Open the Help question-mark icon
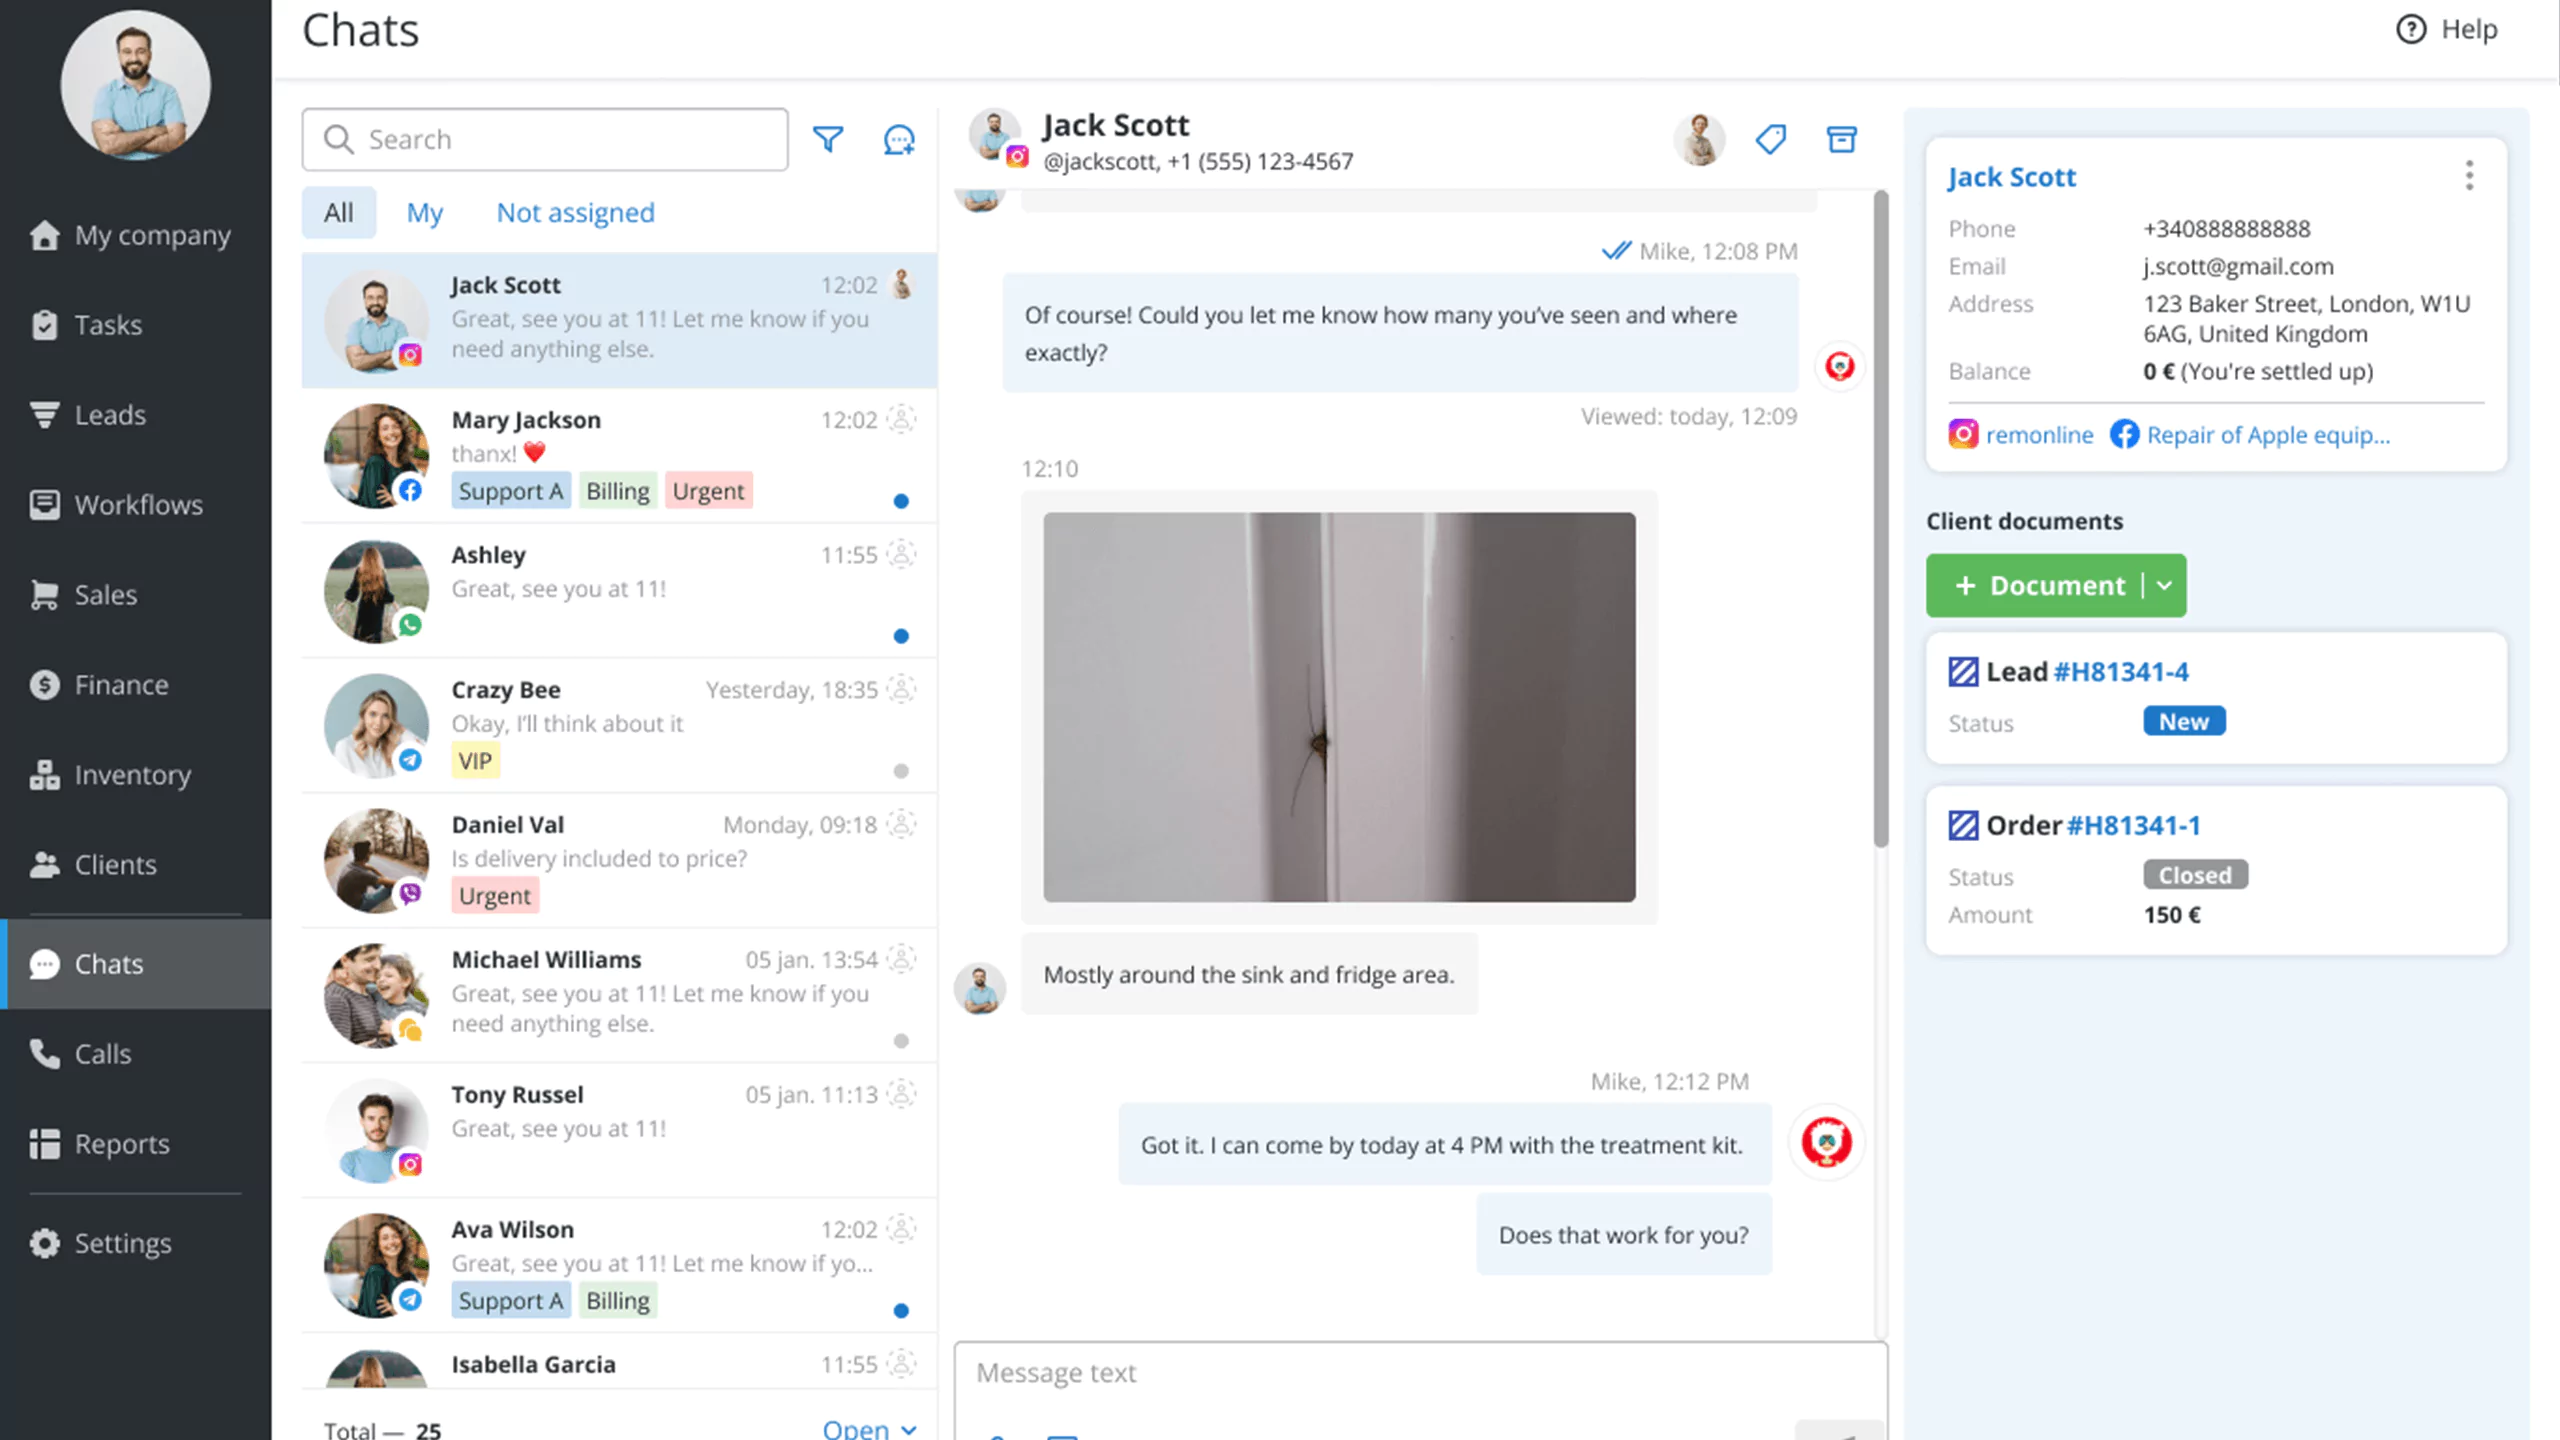The height and width of the screenshot is (1440, 2560). click(x=2411, y=29)
